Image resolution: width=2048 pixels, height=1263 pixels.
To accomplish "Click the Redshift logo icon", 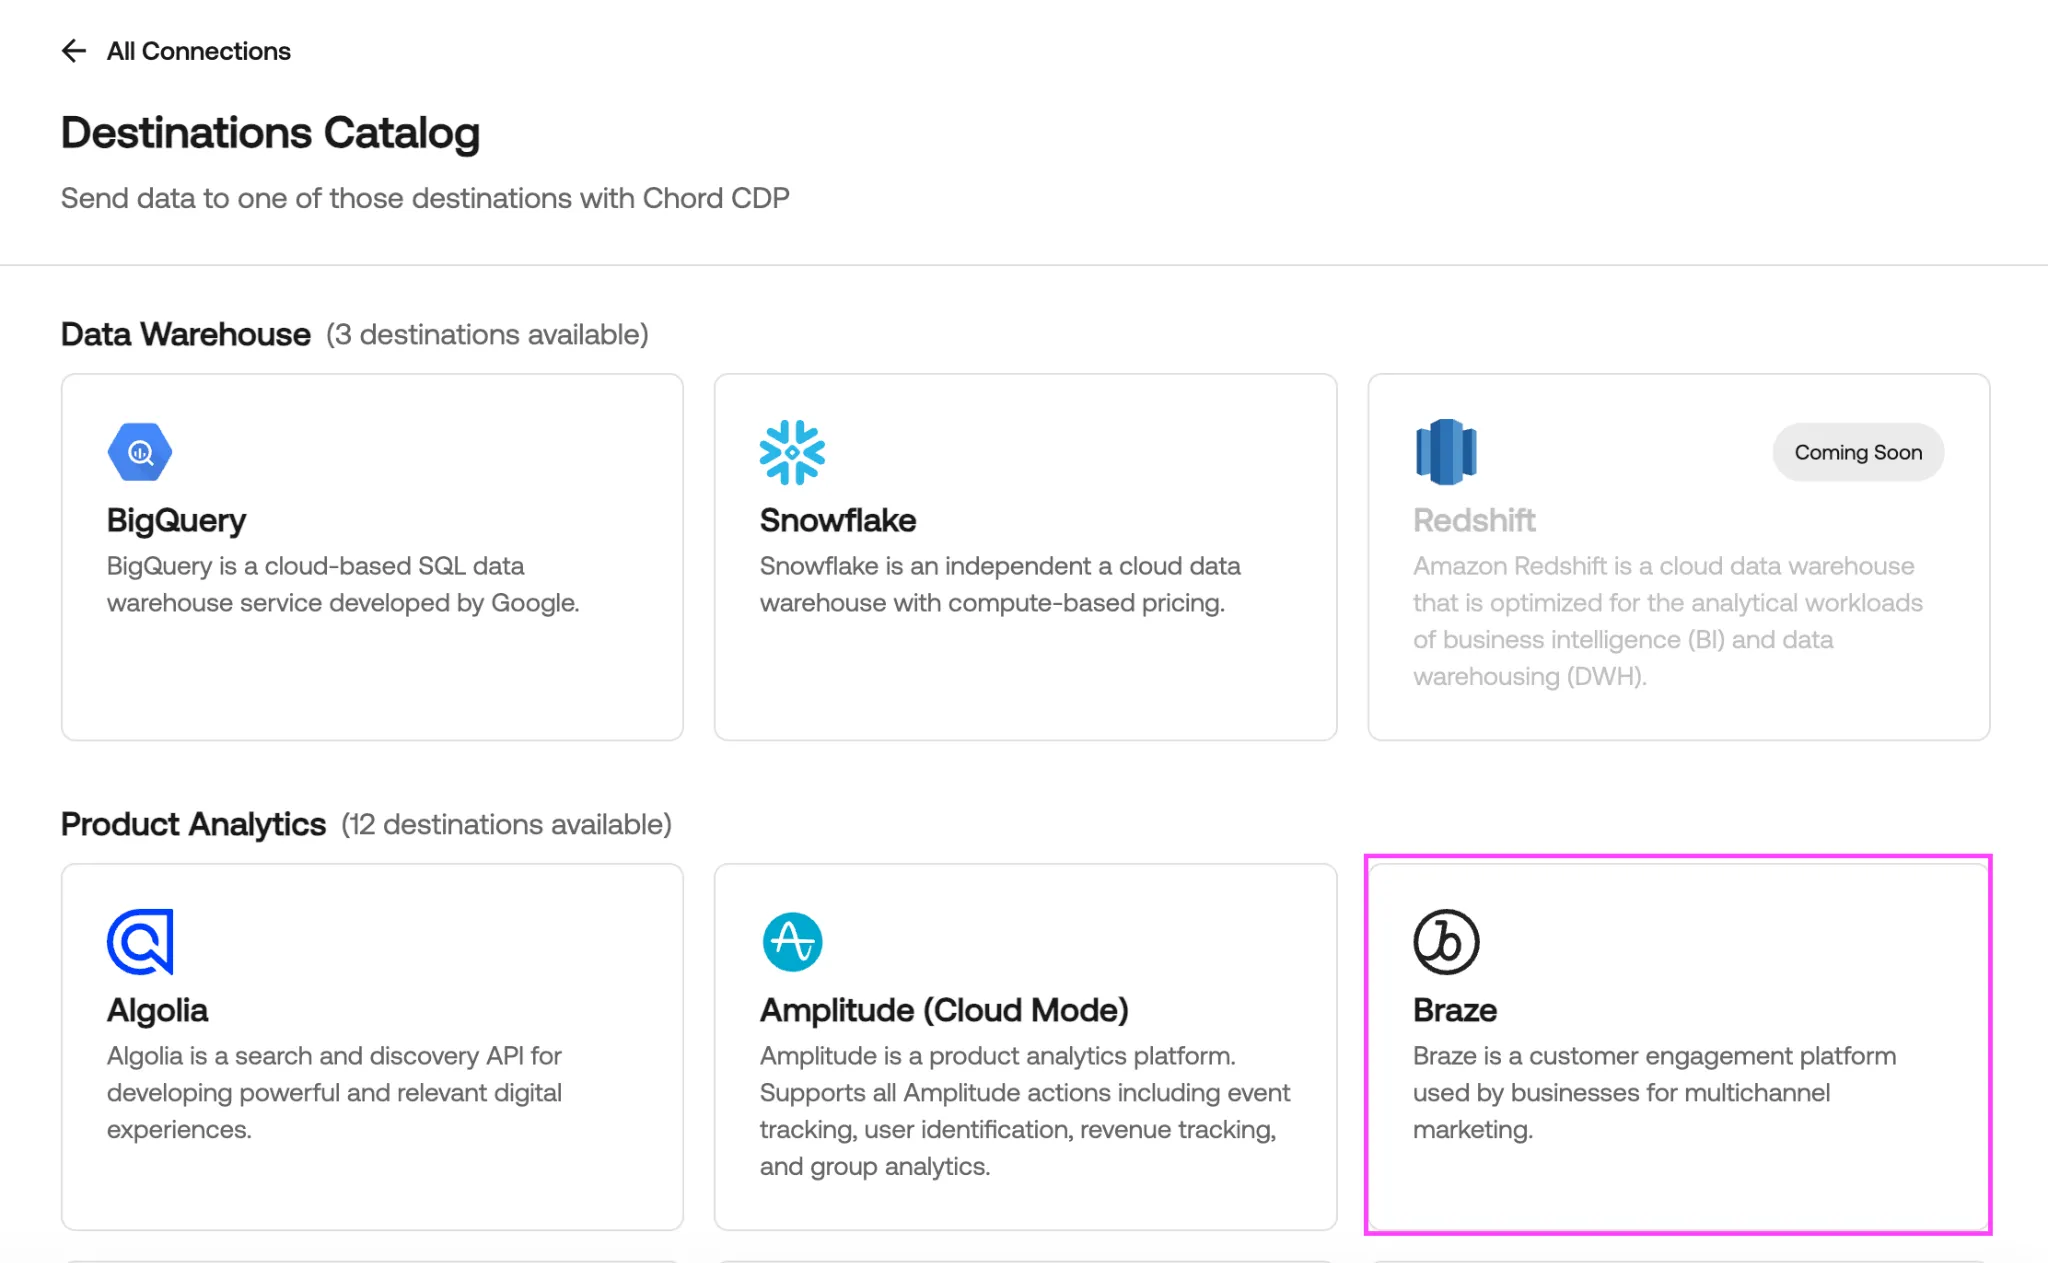I will coord(1446,452).
